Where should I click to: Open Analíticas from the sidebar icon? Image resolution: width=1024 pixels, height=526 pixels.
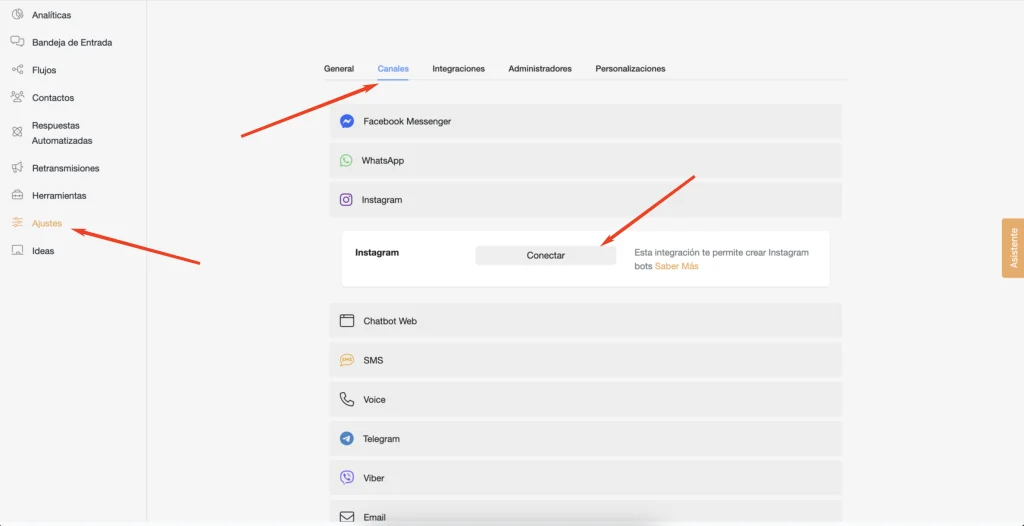(18, 14)
